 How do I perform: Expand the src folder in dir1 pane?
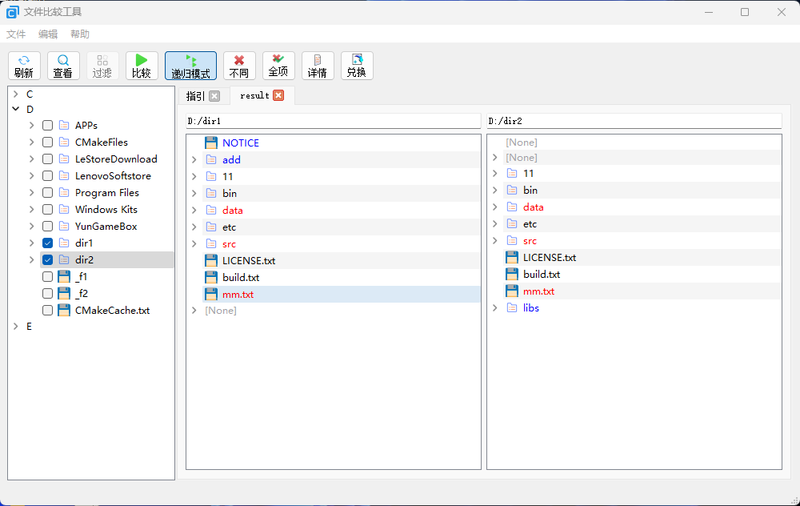coord(194,244)
